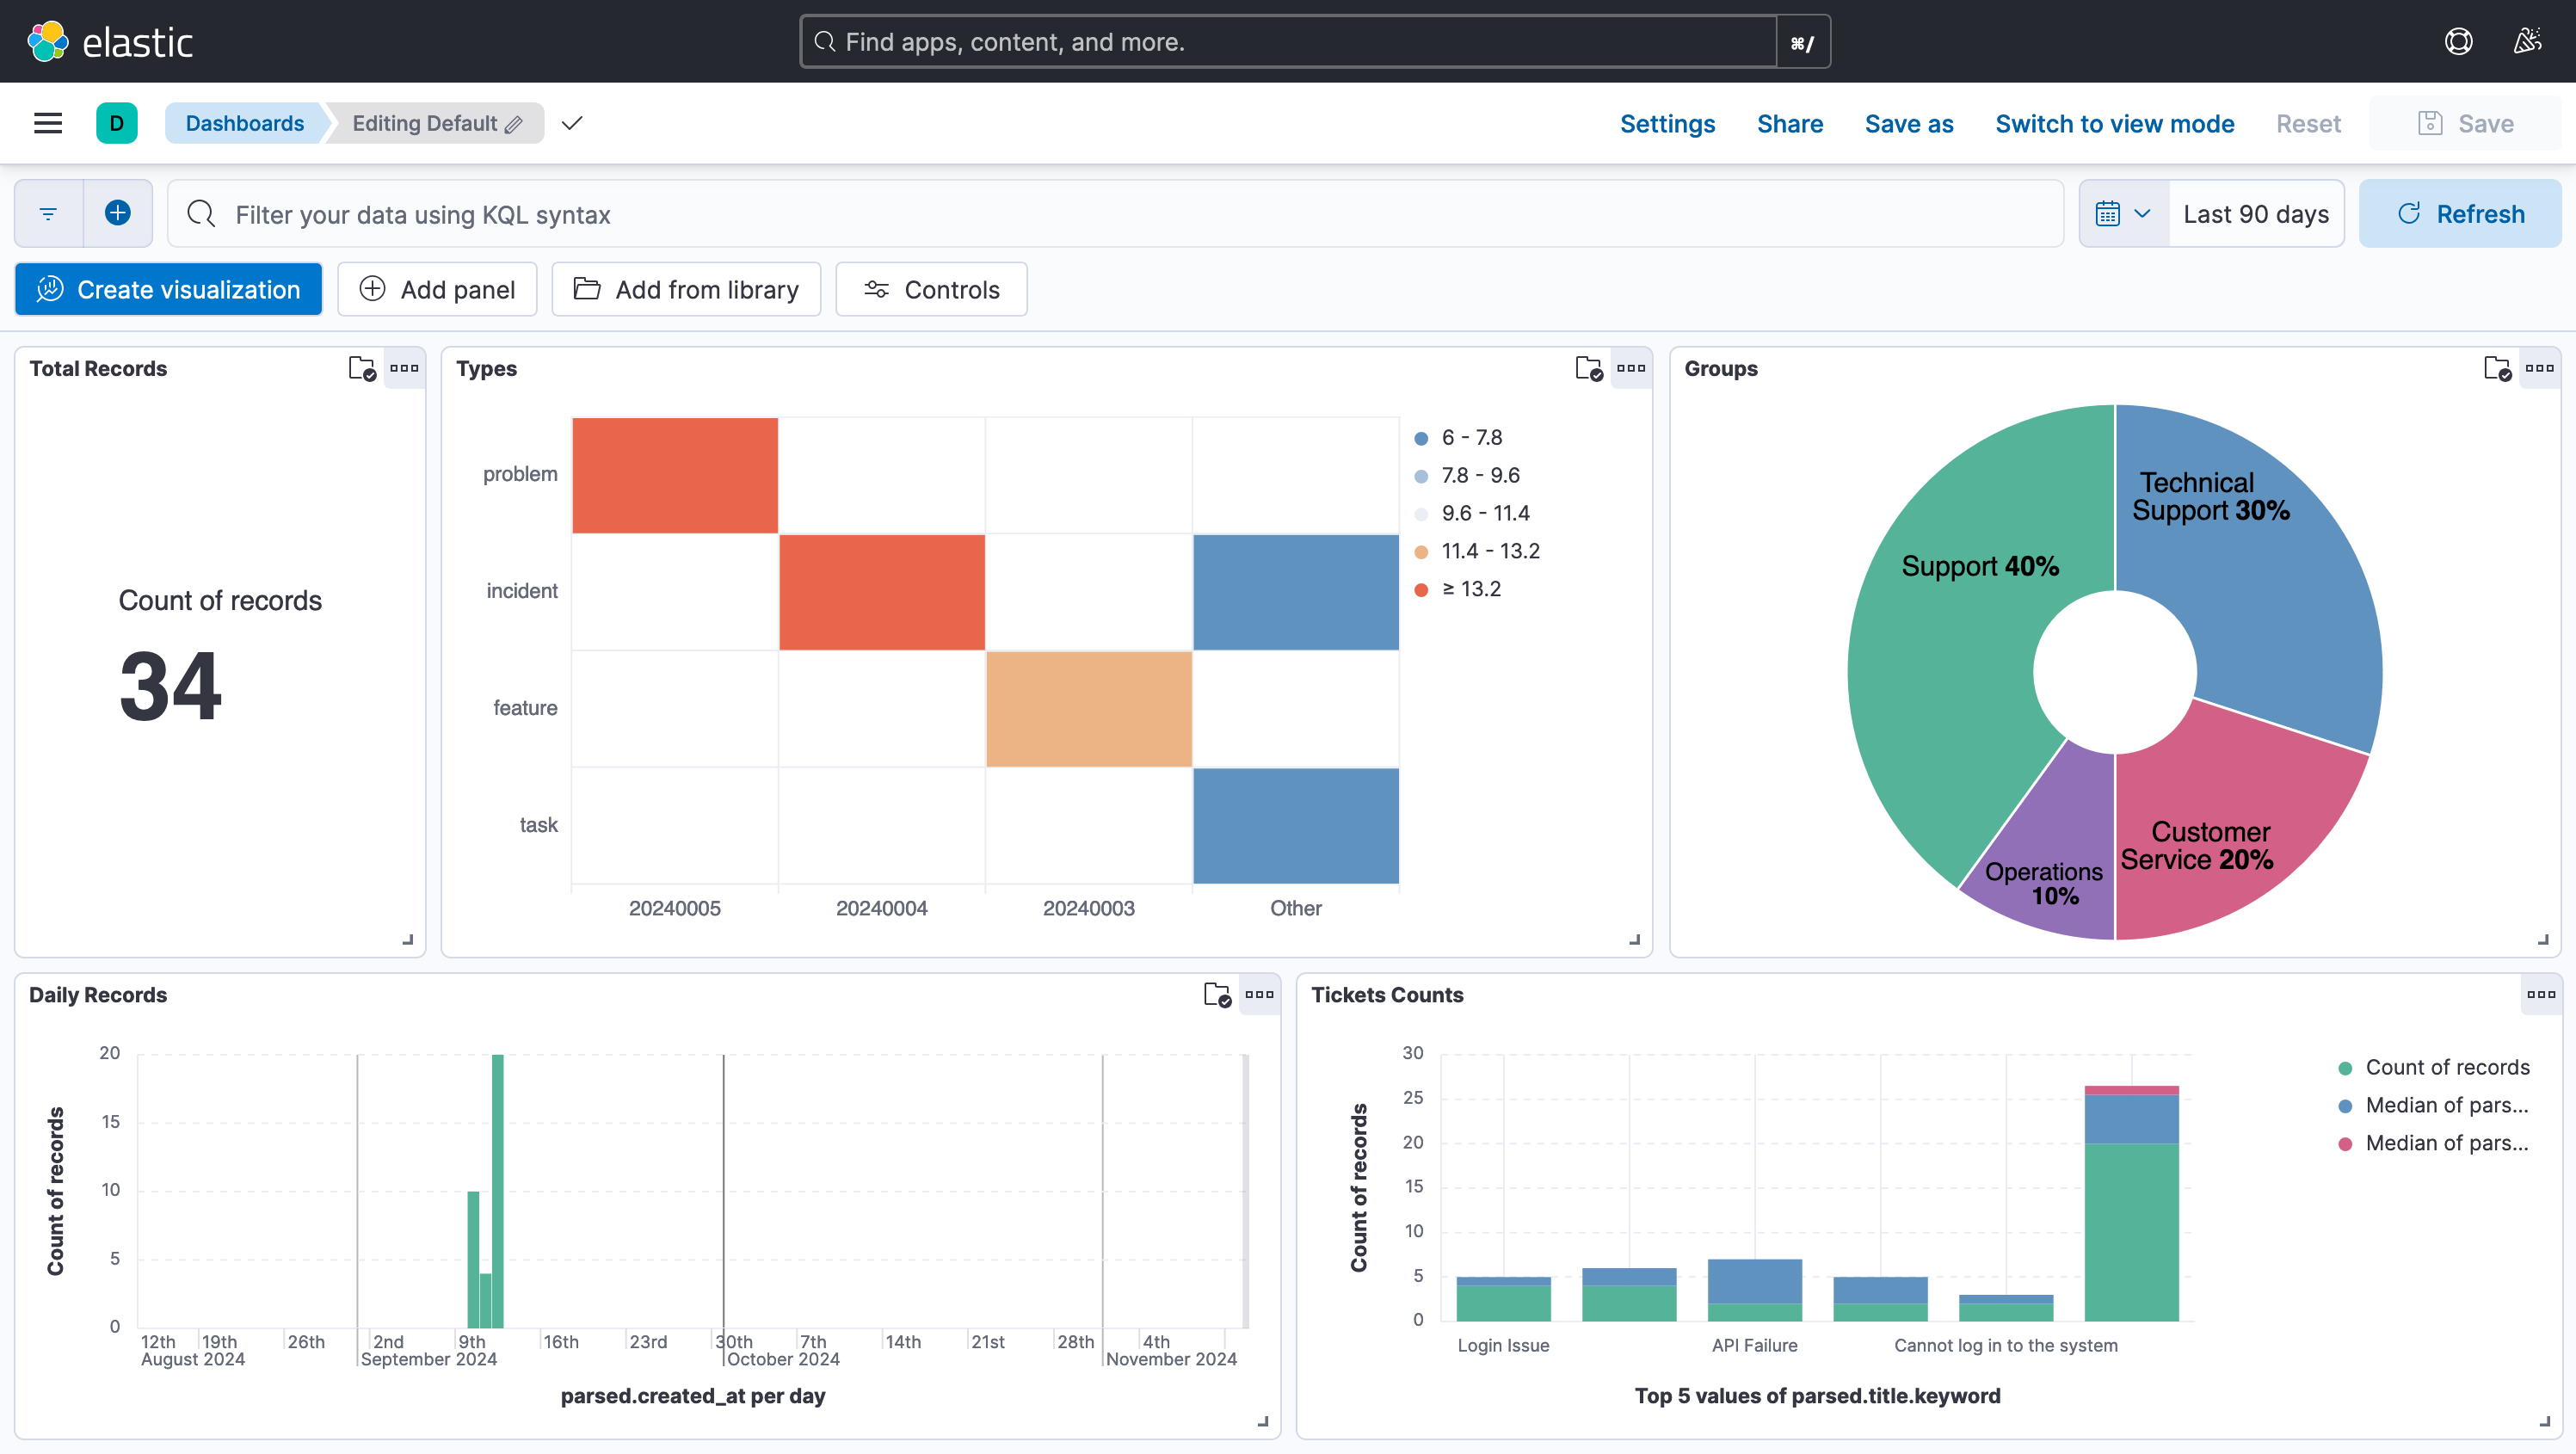Click resize handle of Daily Records panel
The width and height of the screenshot is (2576, 1454).
click(1263, 1421)
